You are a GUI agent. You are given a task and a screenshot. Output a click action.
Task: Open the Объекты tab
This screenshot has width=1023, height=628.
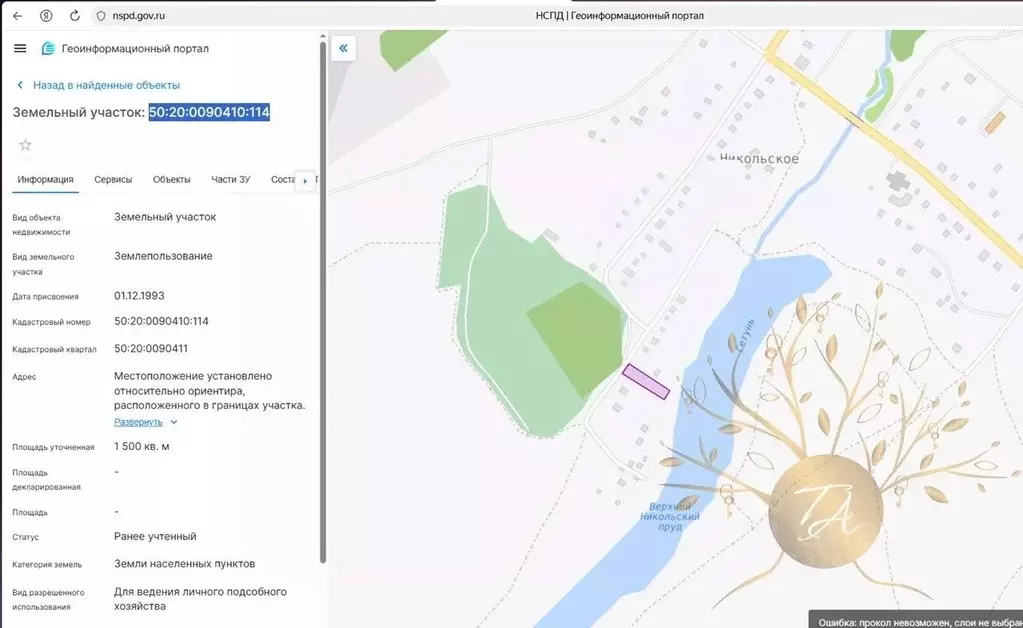pyautogui.click(x=172, y=180)
